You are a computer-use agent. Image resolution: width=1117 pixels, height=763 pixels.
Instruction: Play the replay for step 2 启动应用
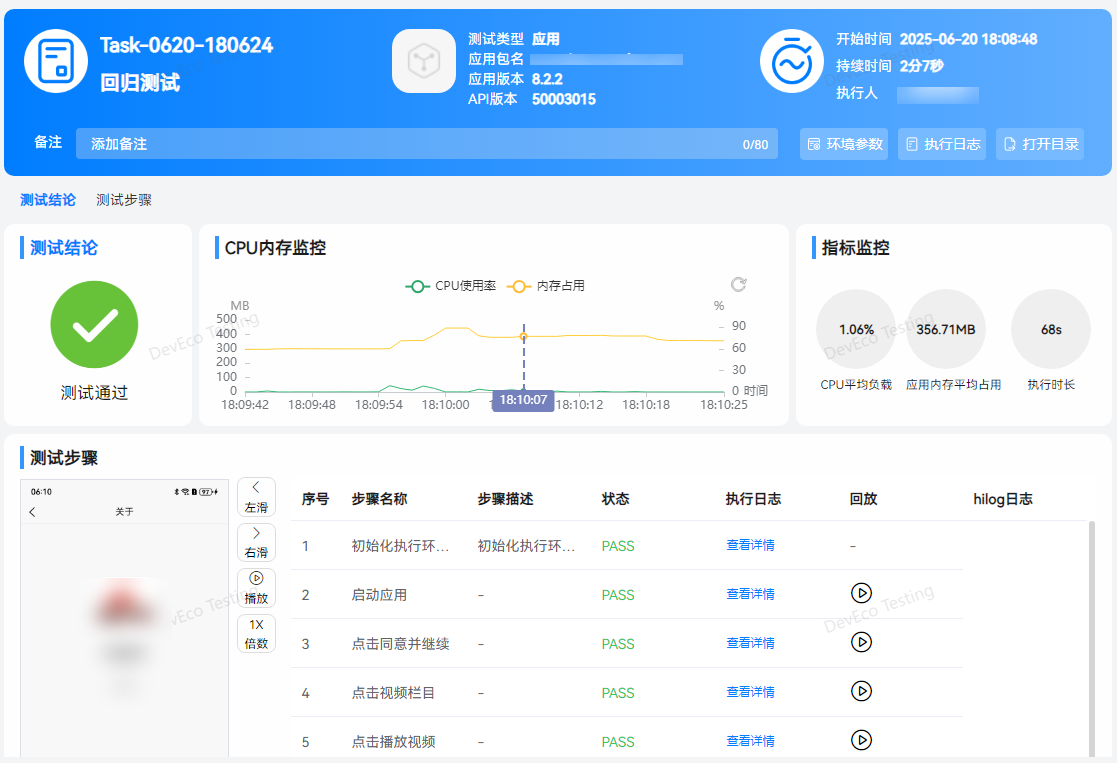(860, 593)
